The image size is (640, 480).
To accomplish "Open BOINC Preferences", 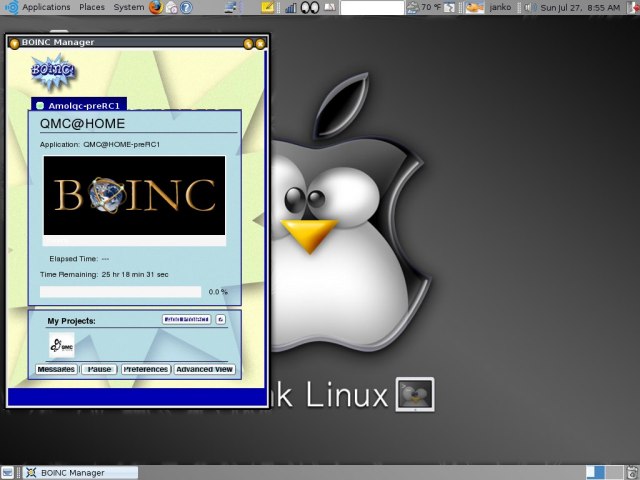I will (145, 369).
